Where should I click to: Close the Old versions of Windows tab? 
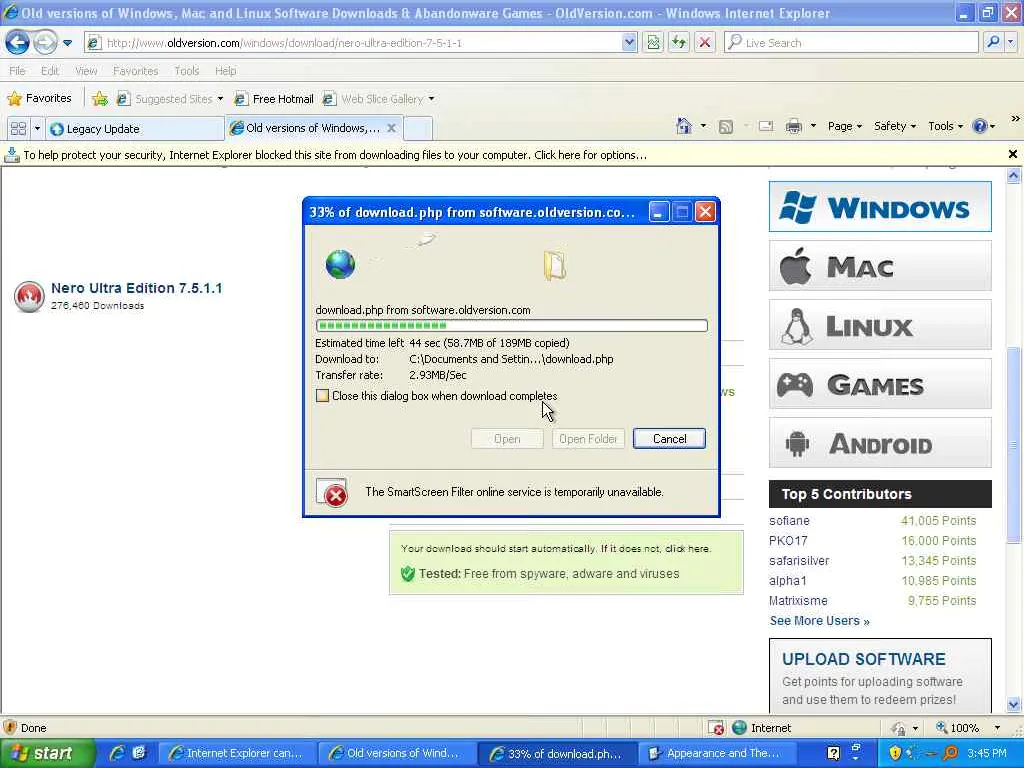pyautogui.click(x=391, y=128)
